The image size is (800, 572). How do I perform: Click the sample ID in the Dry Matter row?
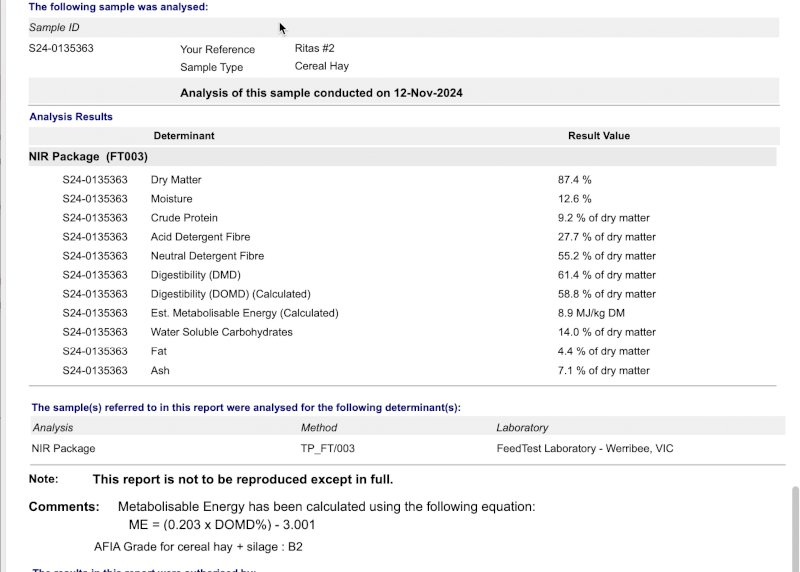(95, 180)
